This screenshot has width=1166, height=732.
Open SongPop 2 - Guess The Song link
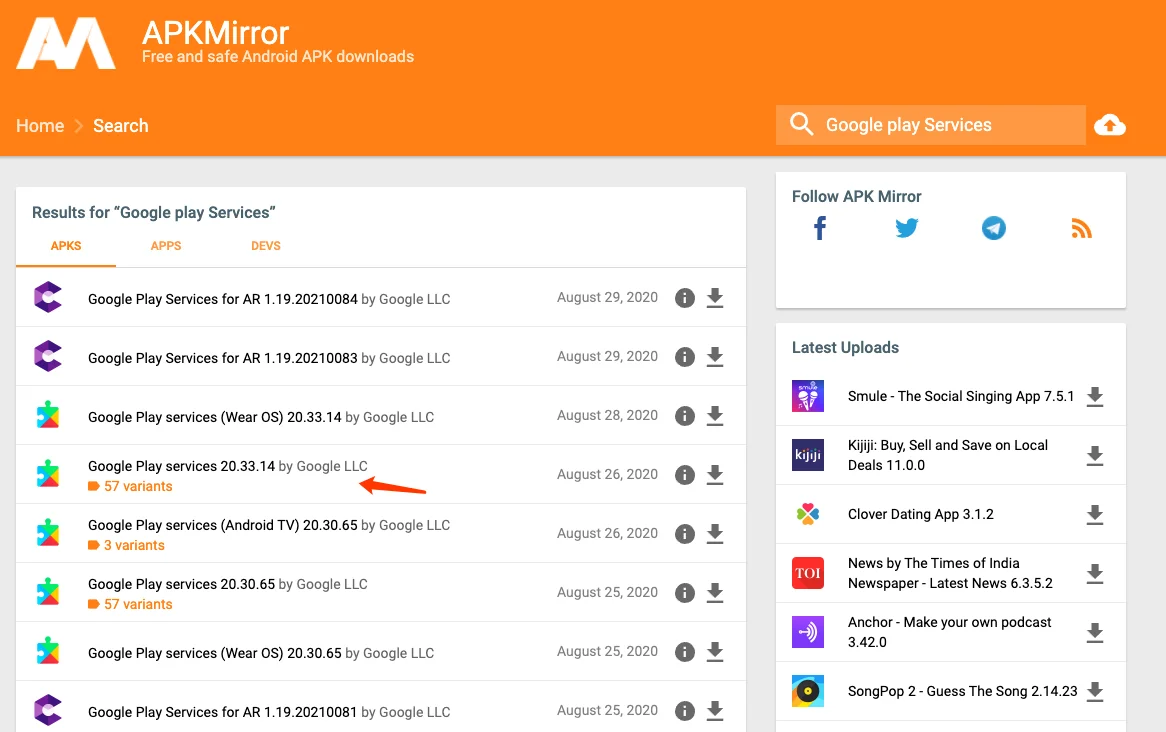pos(962,691)
